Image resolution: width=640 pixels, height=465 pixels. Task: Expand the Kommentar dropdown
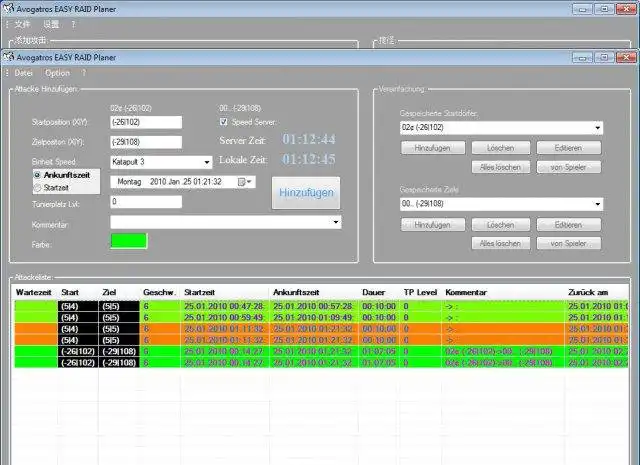(x=336, y=222)
